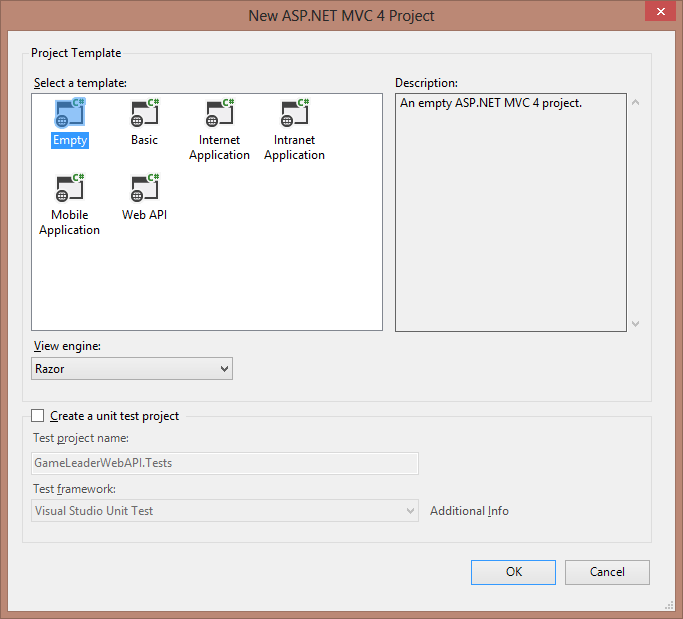Click the description text 'An empty ASP.NET MVC 4 project.'
The height and width of the screenshot is (619, 683).
[x=491, y=103]
